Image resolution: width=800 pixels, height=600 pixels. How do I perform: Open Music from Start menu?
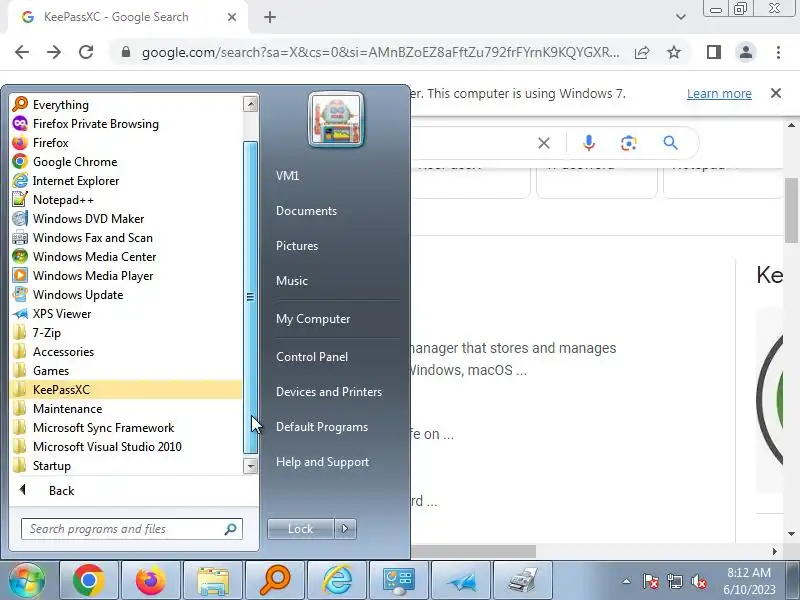(x=292, y=281)
